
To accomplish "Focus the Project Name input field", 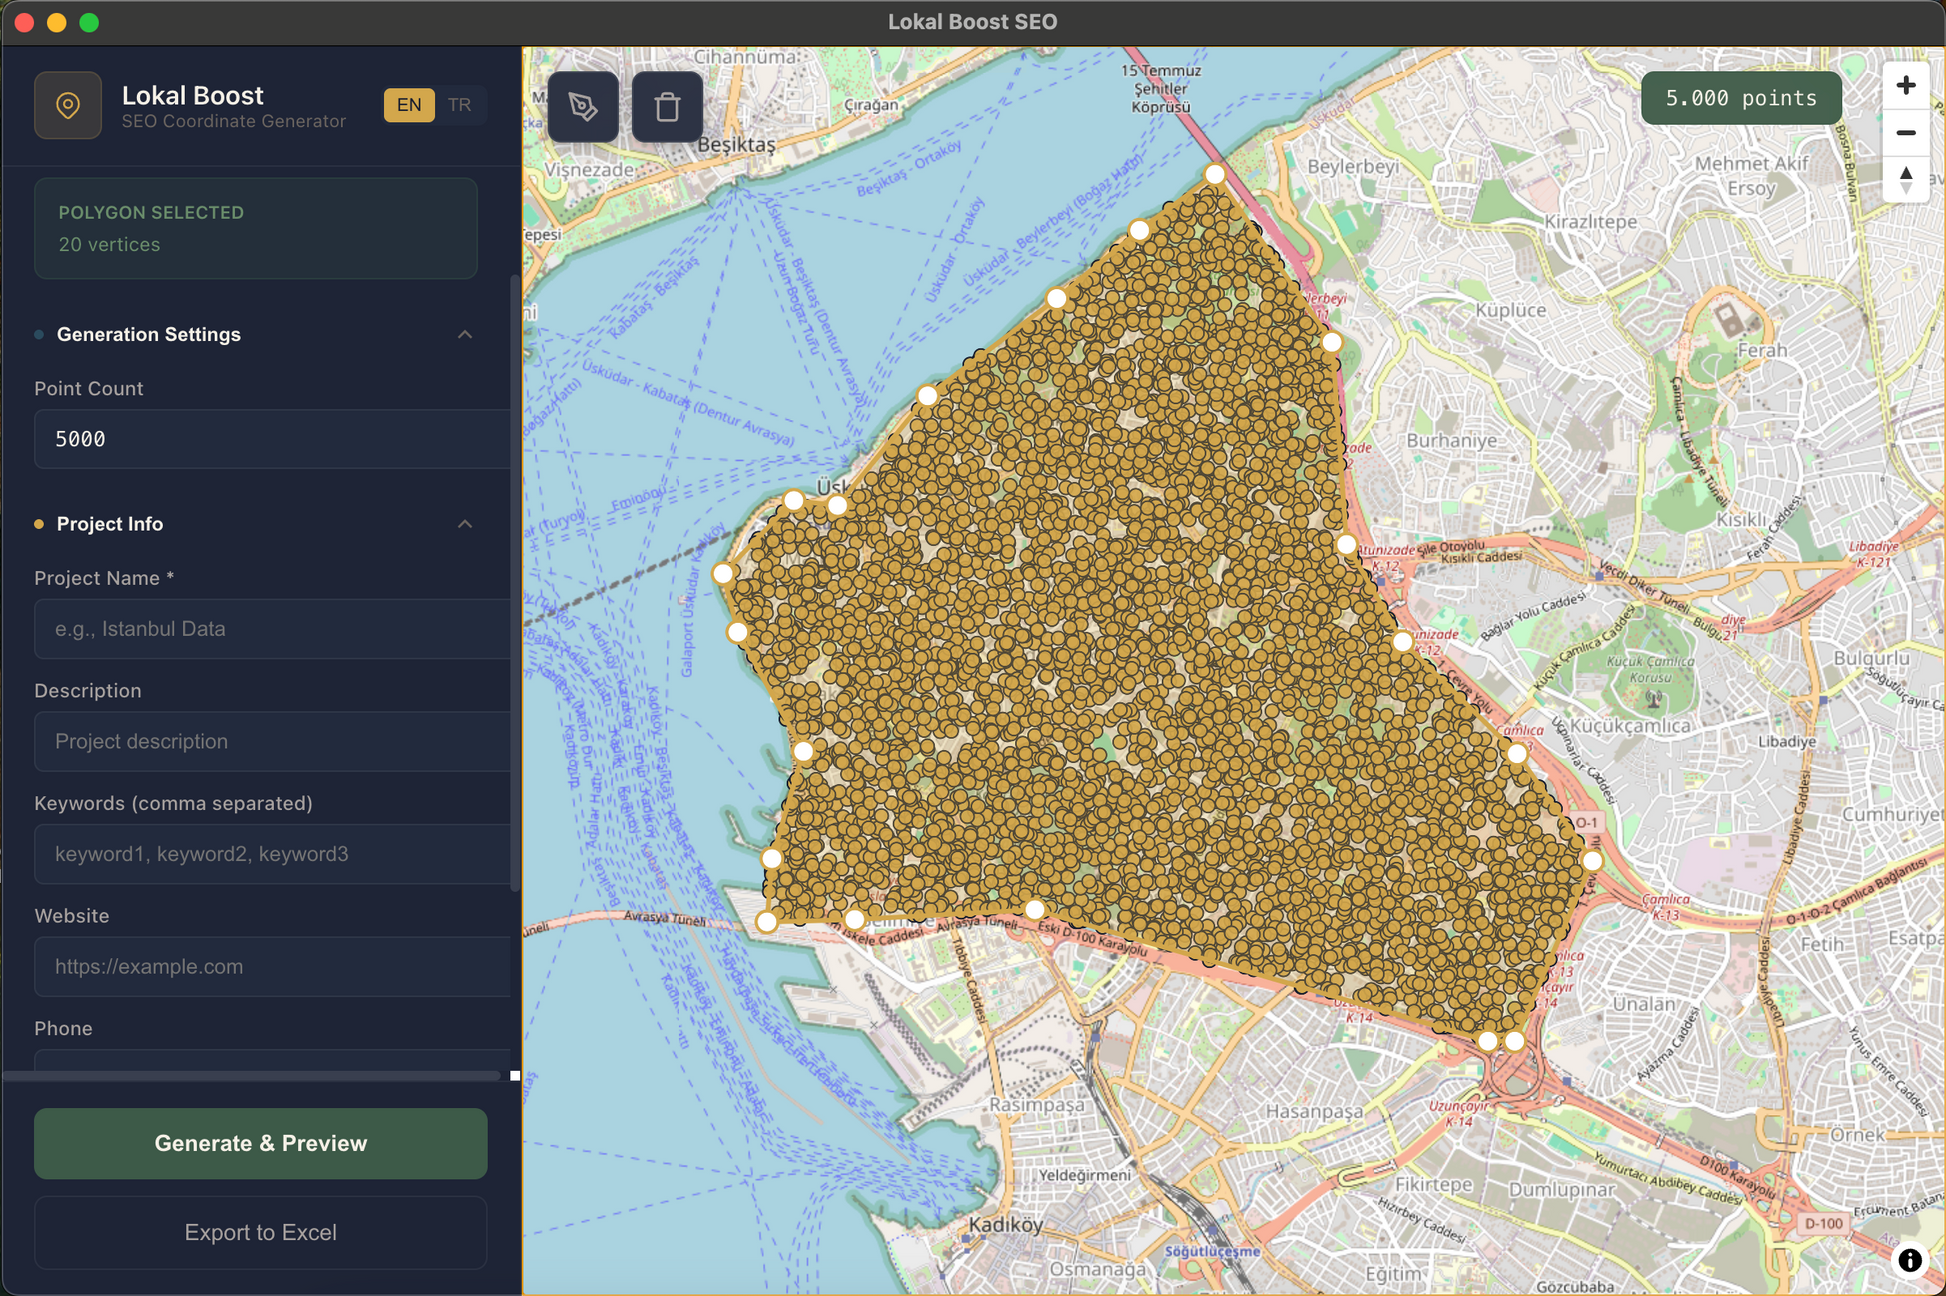I will click(x=272, y=629).
